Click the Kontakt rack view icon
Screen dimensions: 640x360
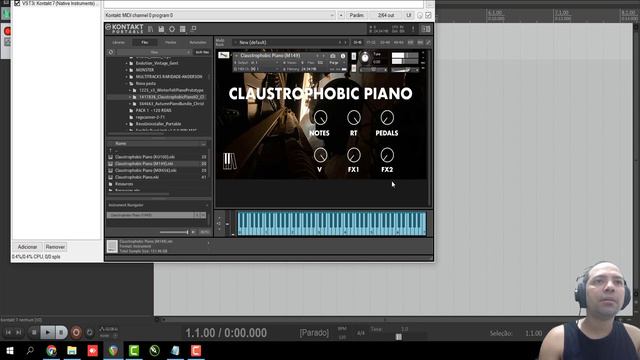click(182, 29)
